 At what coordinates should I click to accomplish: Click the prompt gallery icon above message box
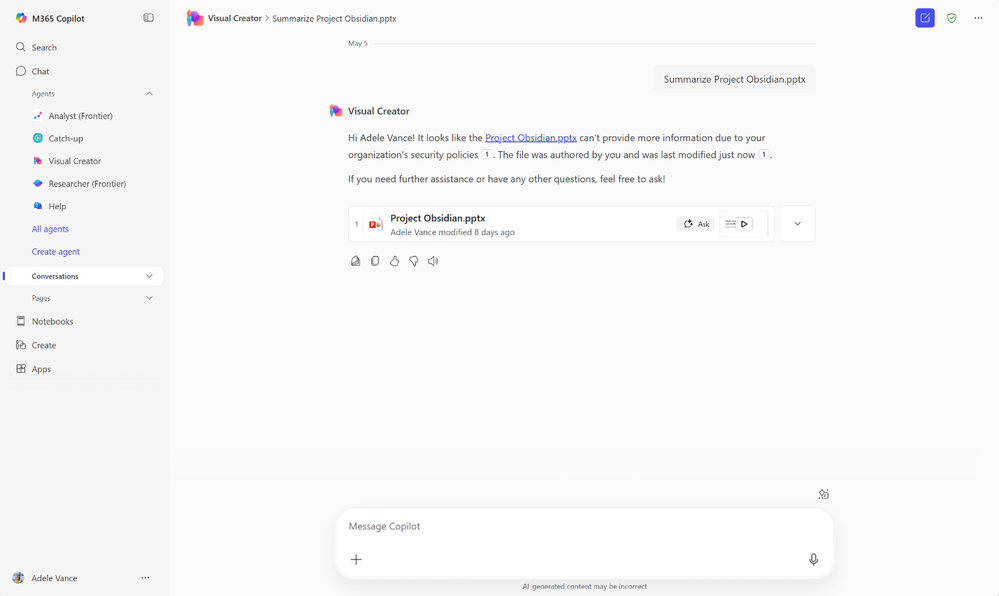823,494
